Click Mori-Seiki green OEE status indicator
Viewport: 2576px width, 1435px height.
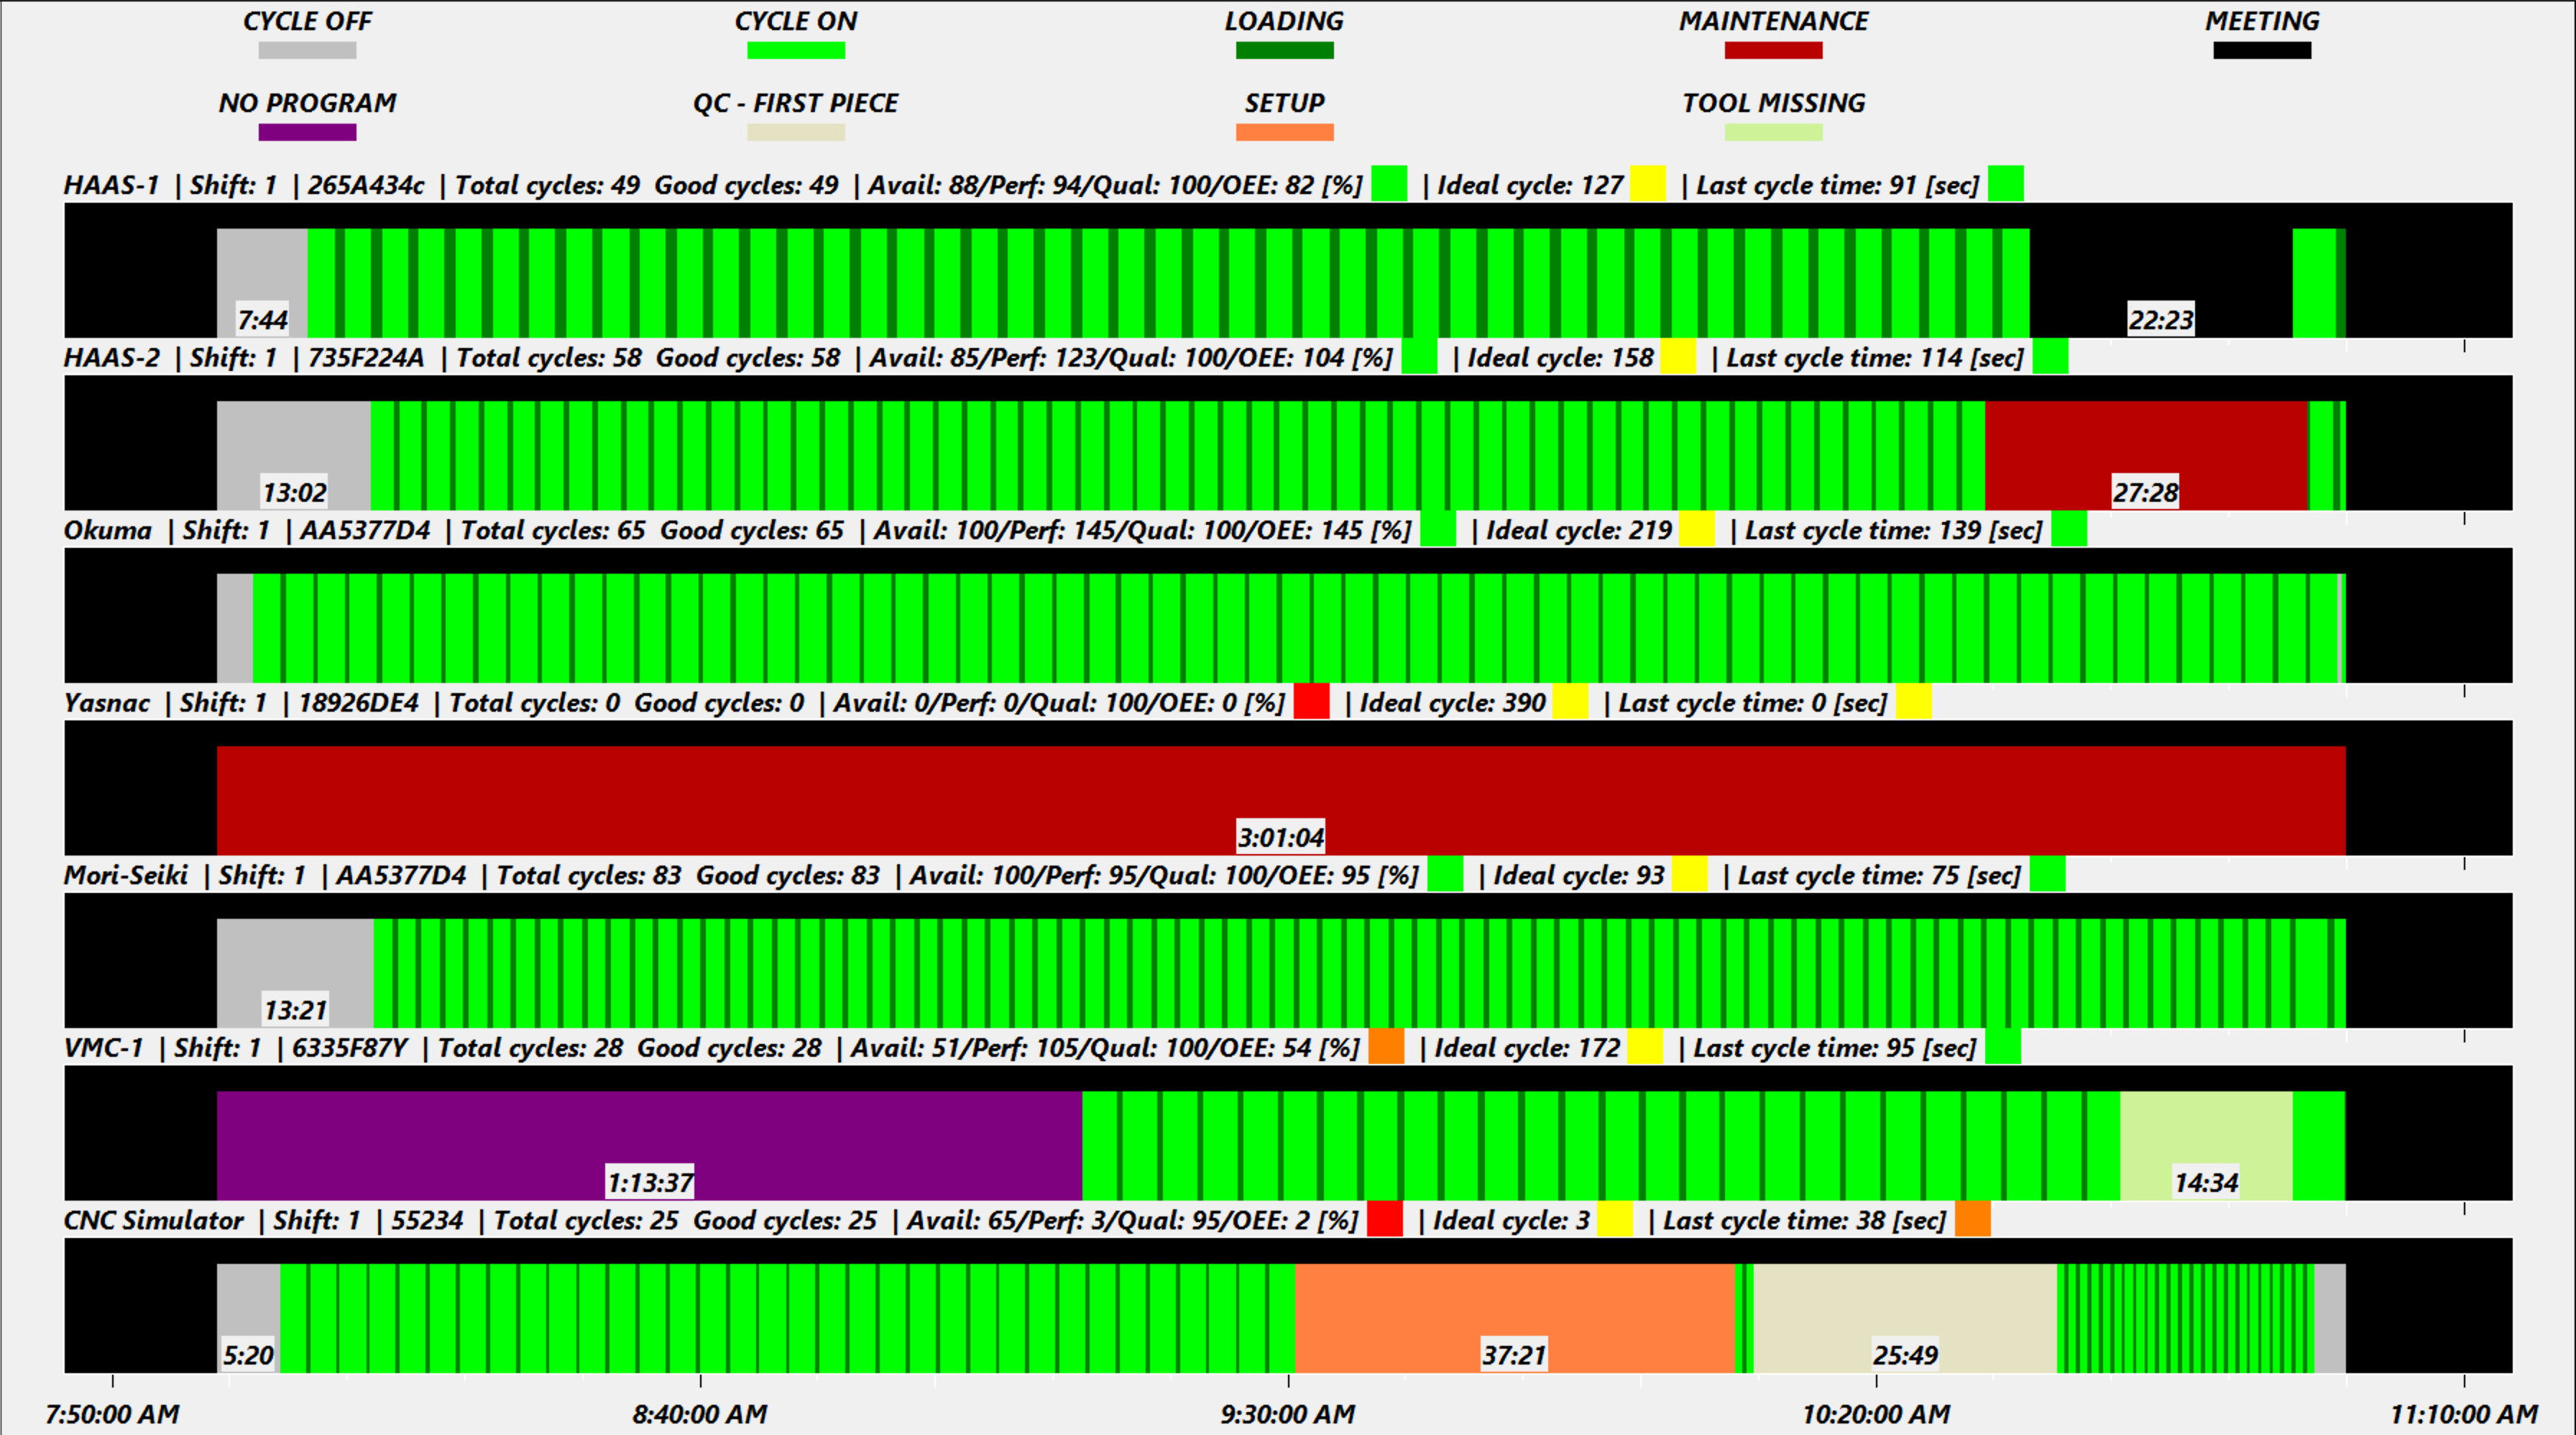pos(1445,874)
